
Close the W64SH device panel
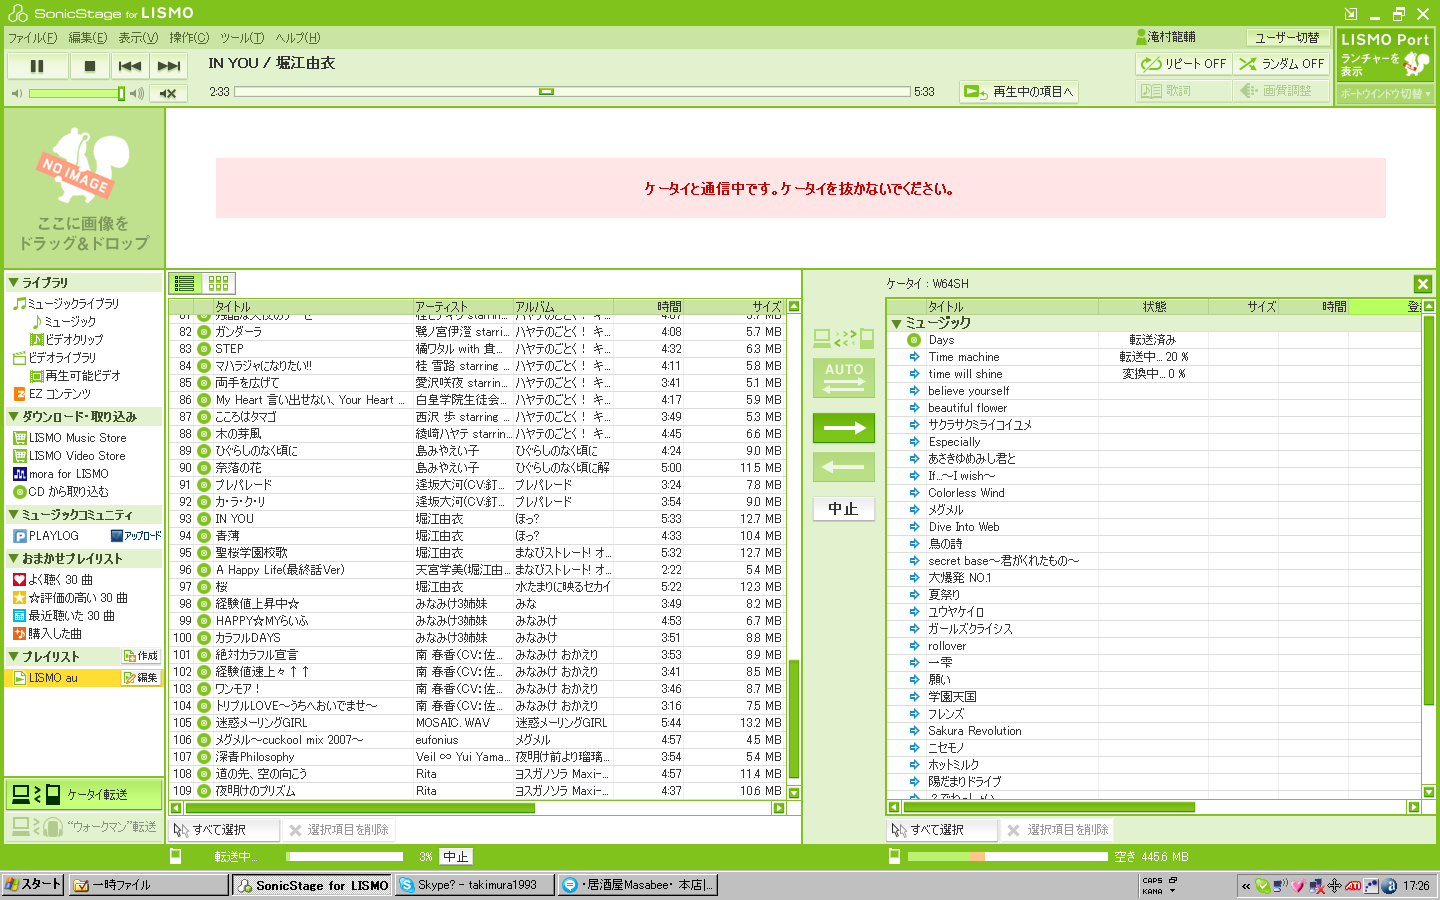[x=1423, y=284]
